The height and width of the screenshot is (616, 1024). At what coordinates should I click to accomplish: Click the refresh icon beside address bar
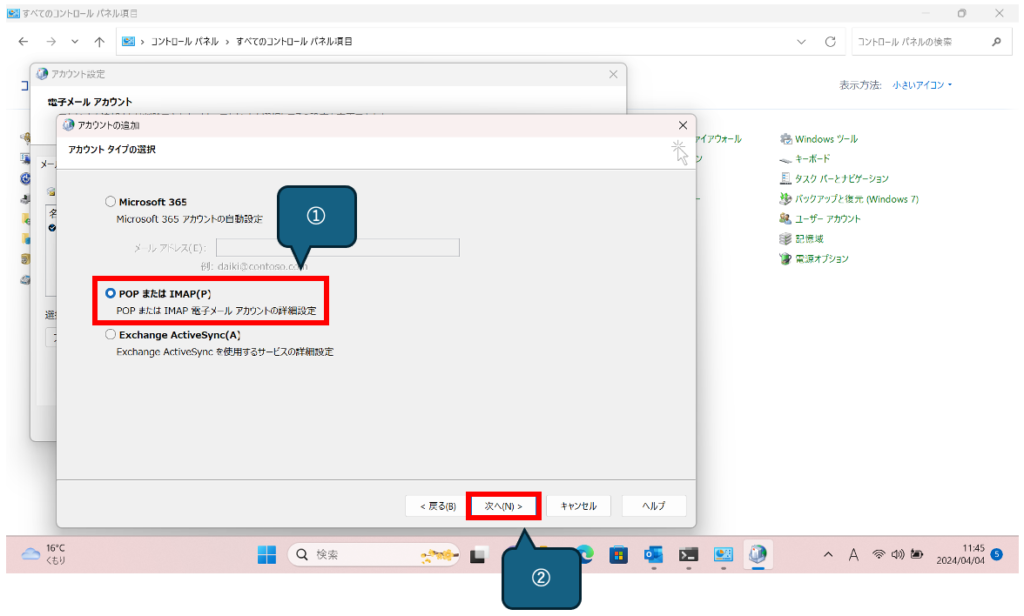click(829, 42)
